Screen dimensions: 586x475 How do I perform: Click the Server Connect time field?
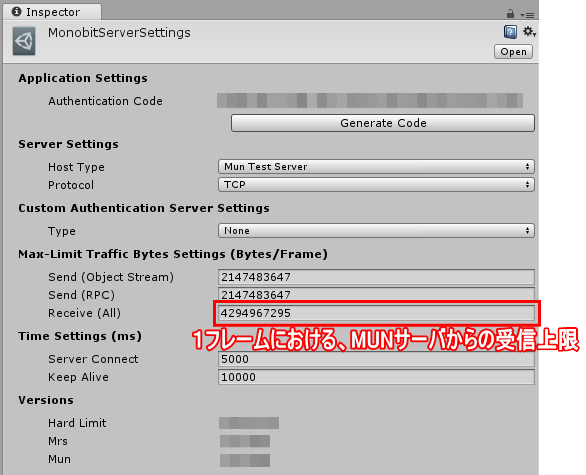(376, 359)
